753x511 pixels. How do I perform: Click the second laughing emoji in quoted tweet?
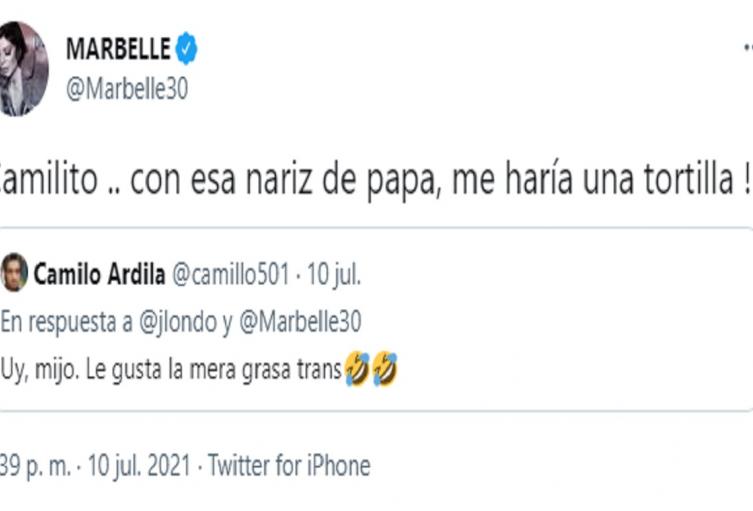click(x=385, y=372)
